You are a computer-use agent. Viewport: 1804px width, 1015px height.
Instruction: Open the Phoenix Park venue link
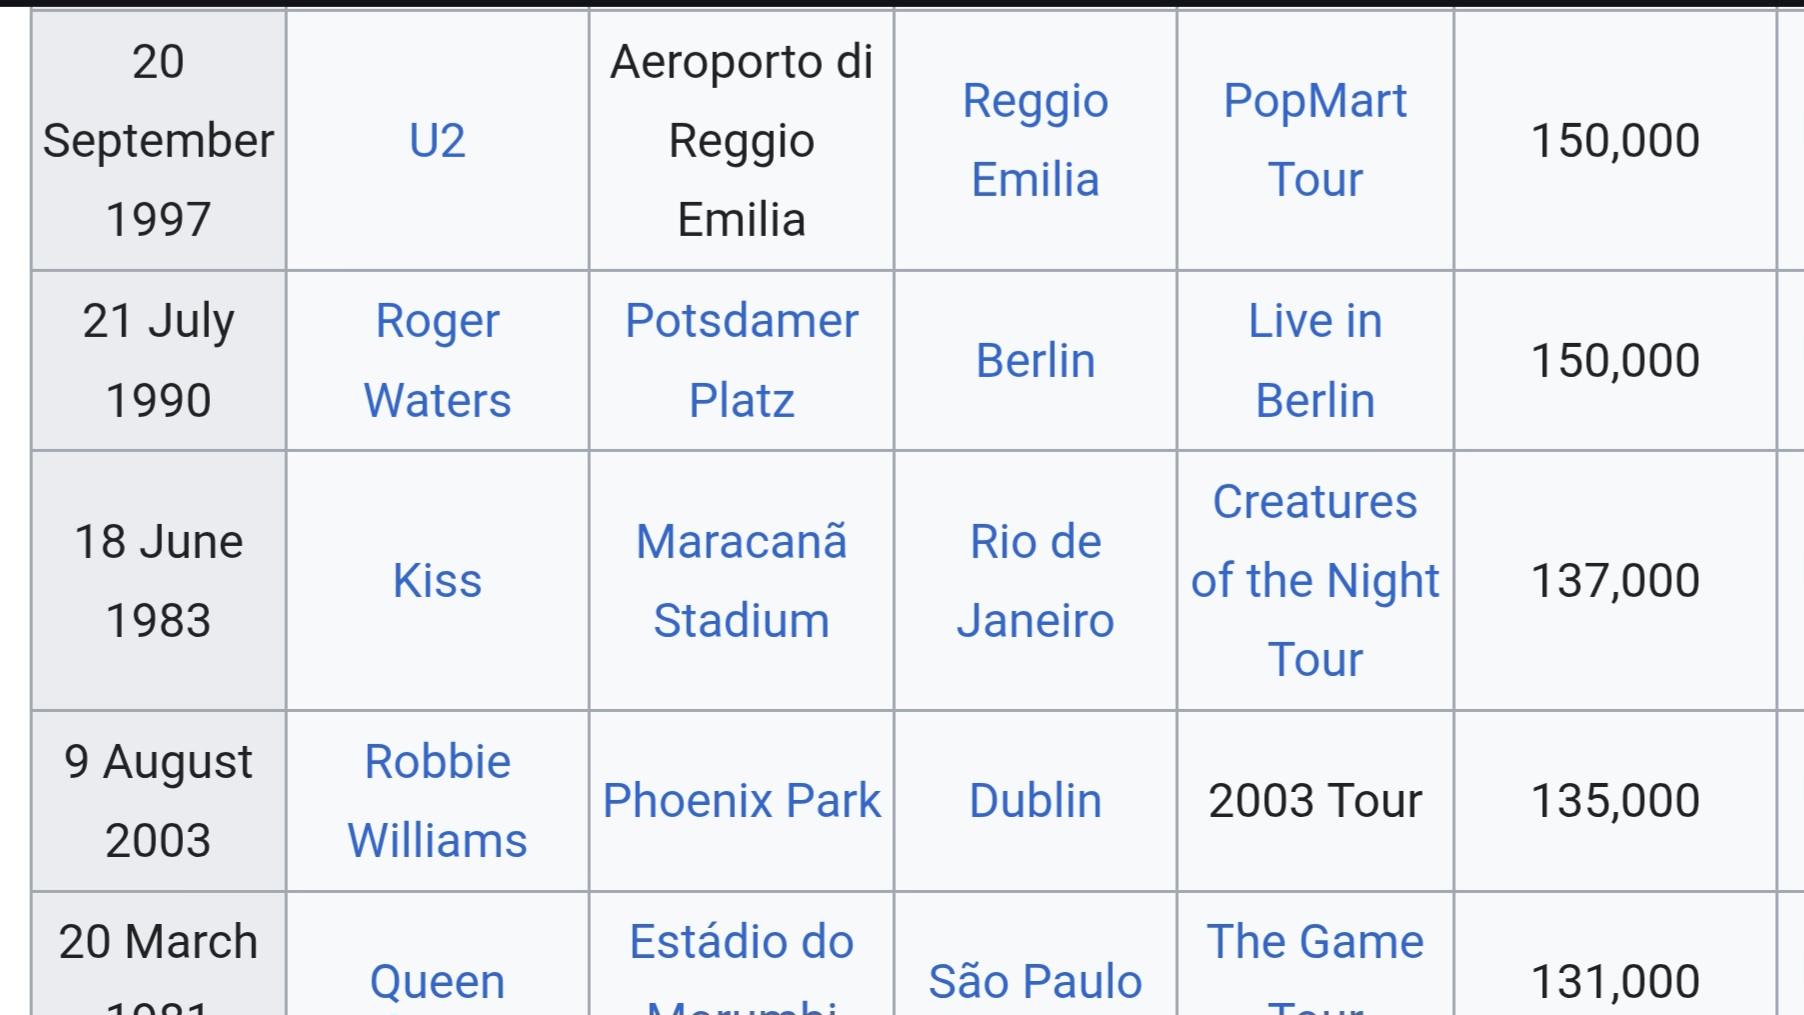741,801
